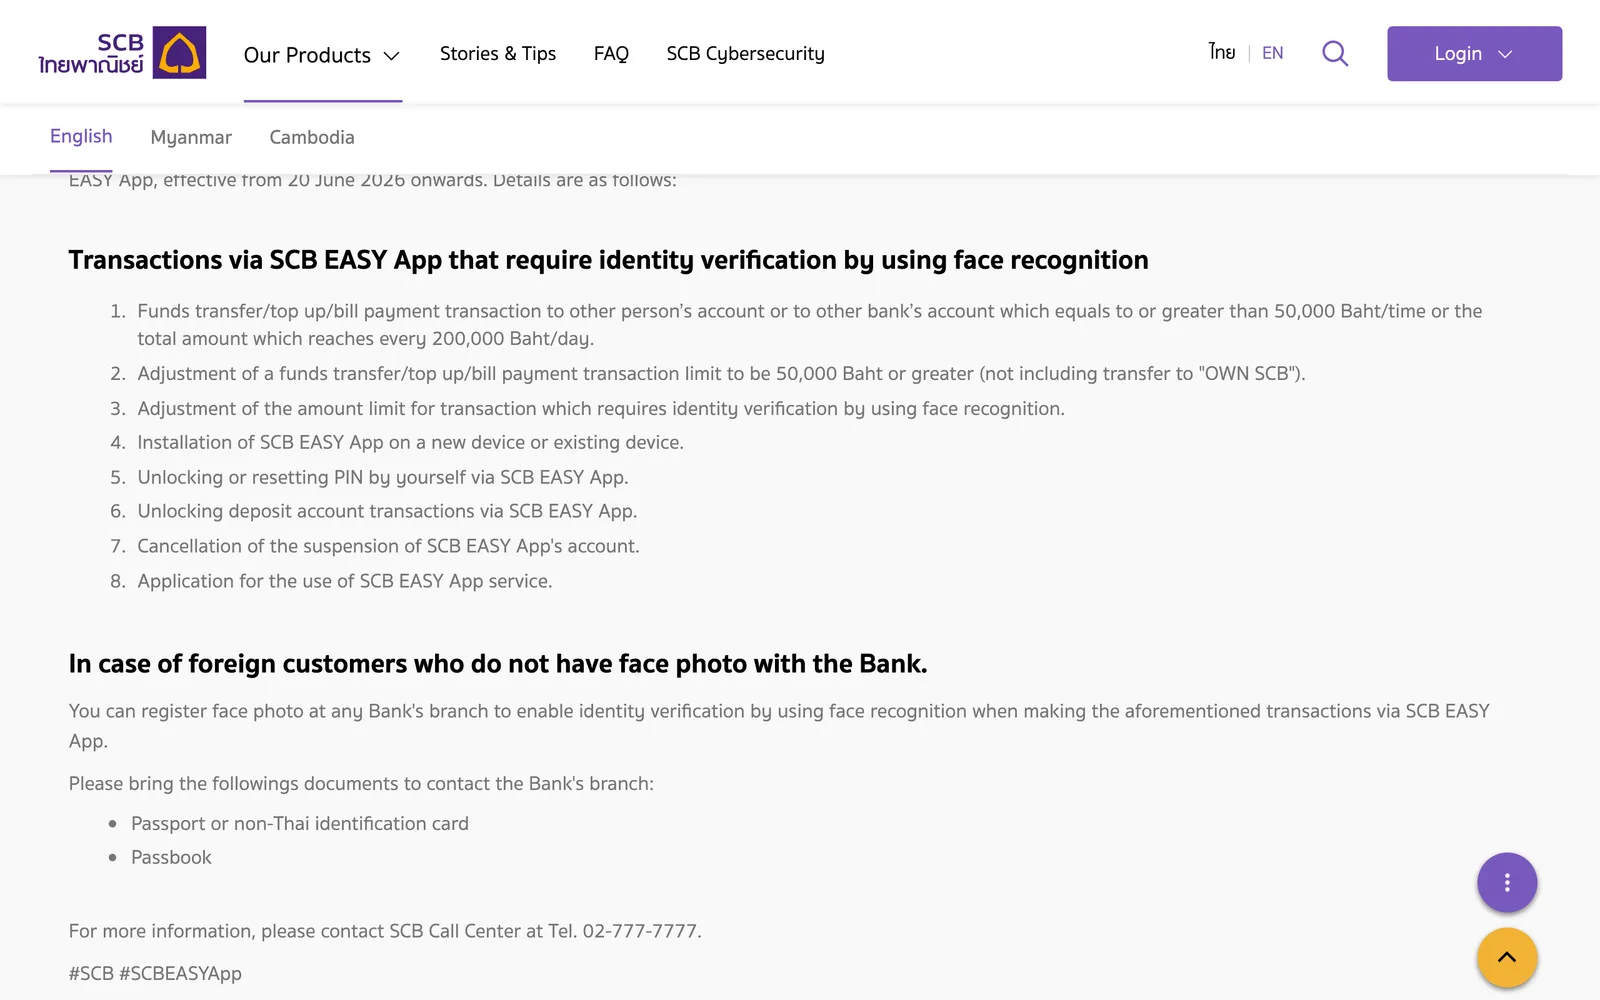Go to SCB home via logo

[122, 53]
